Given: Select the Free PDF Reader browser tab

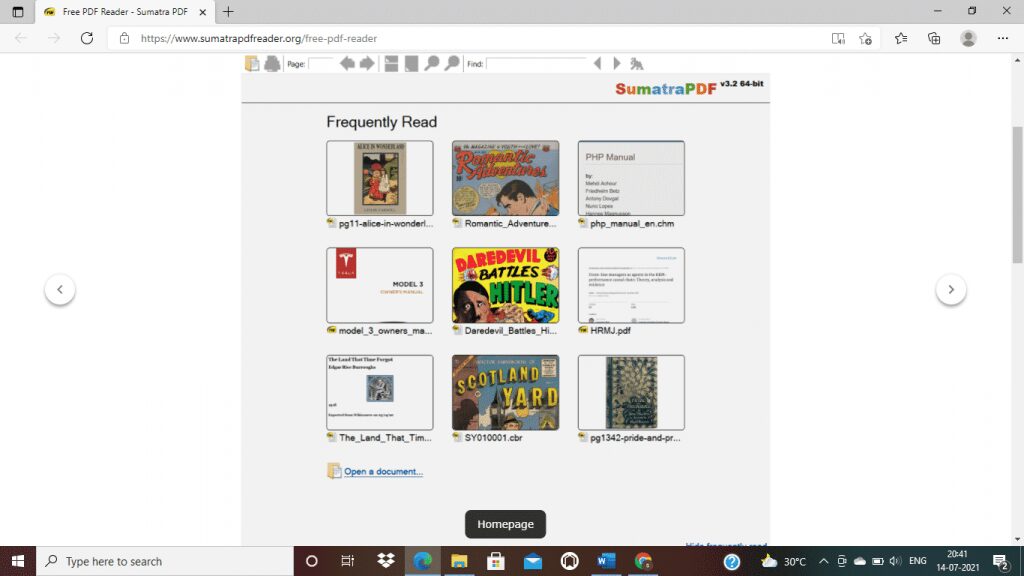Looking at the screenshot, I should pos(125,12).
